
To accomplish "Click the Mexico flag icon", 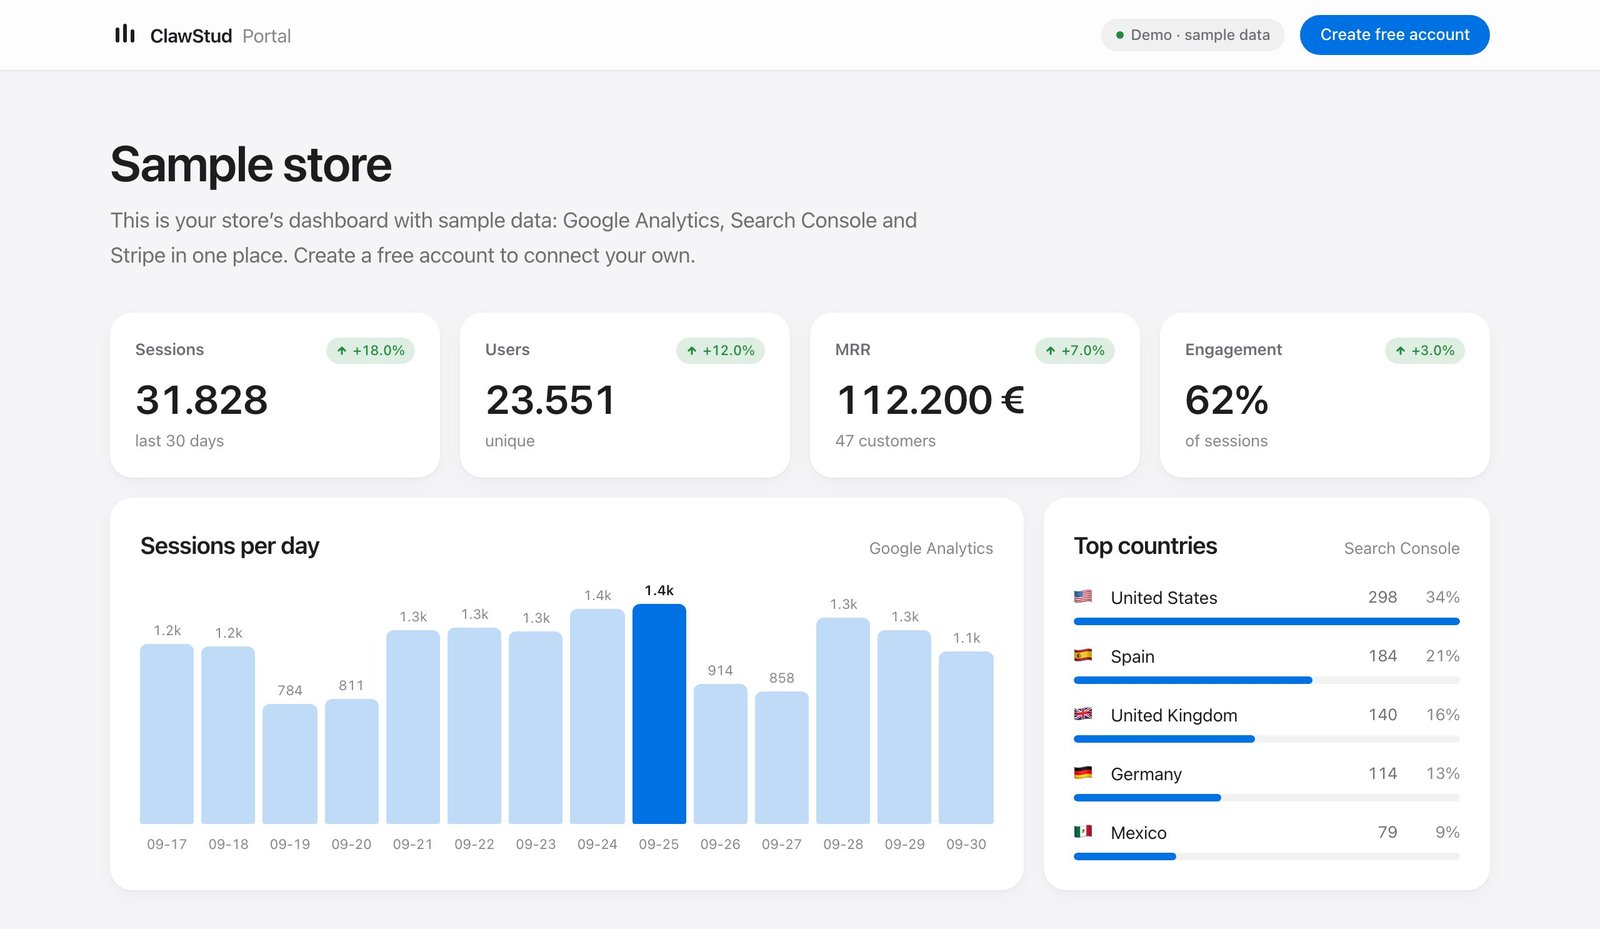I will pyautogui.click(x=1083, y=832).
